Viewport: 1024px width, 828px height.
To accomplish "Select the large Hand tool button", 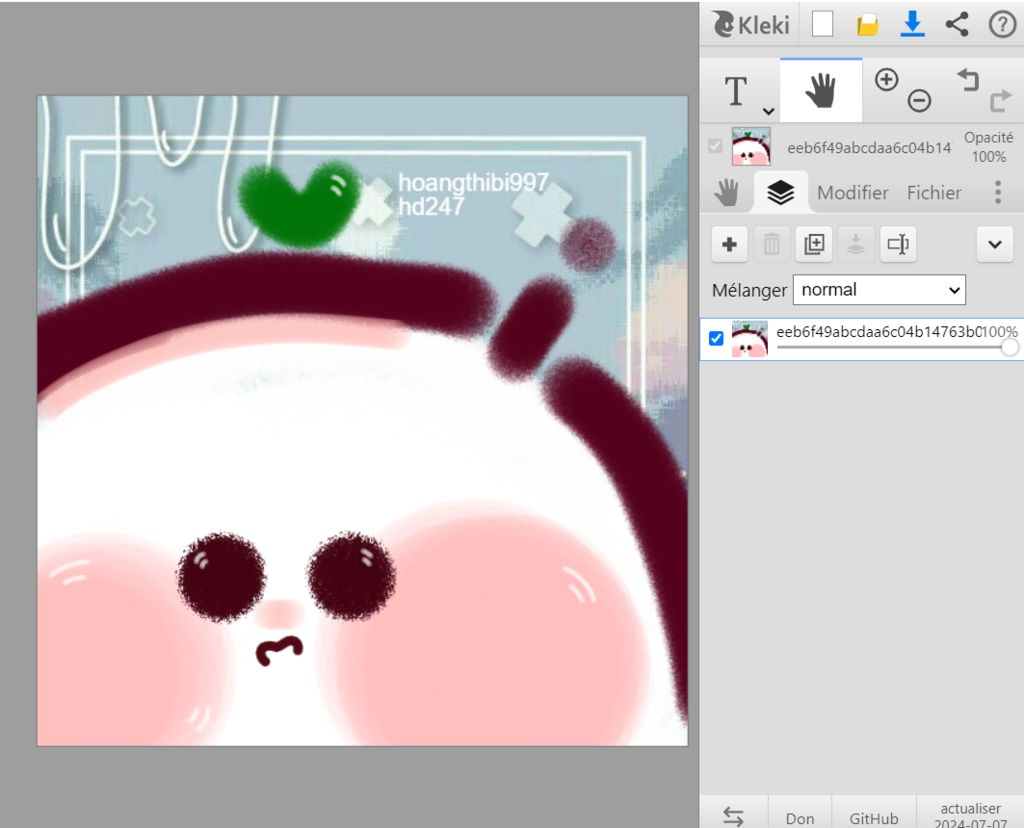I will click(x=821, y=91).
